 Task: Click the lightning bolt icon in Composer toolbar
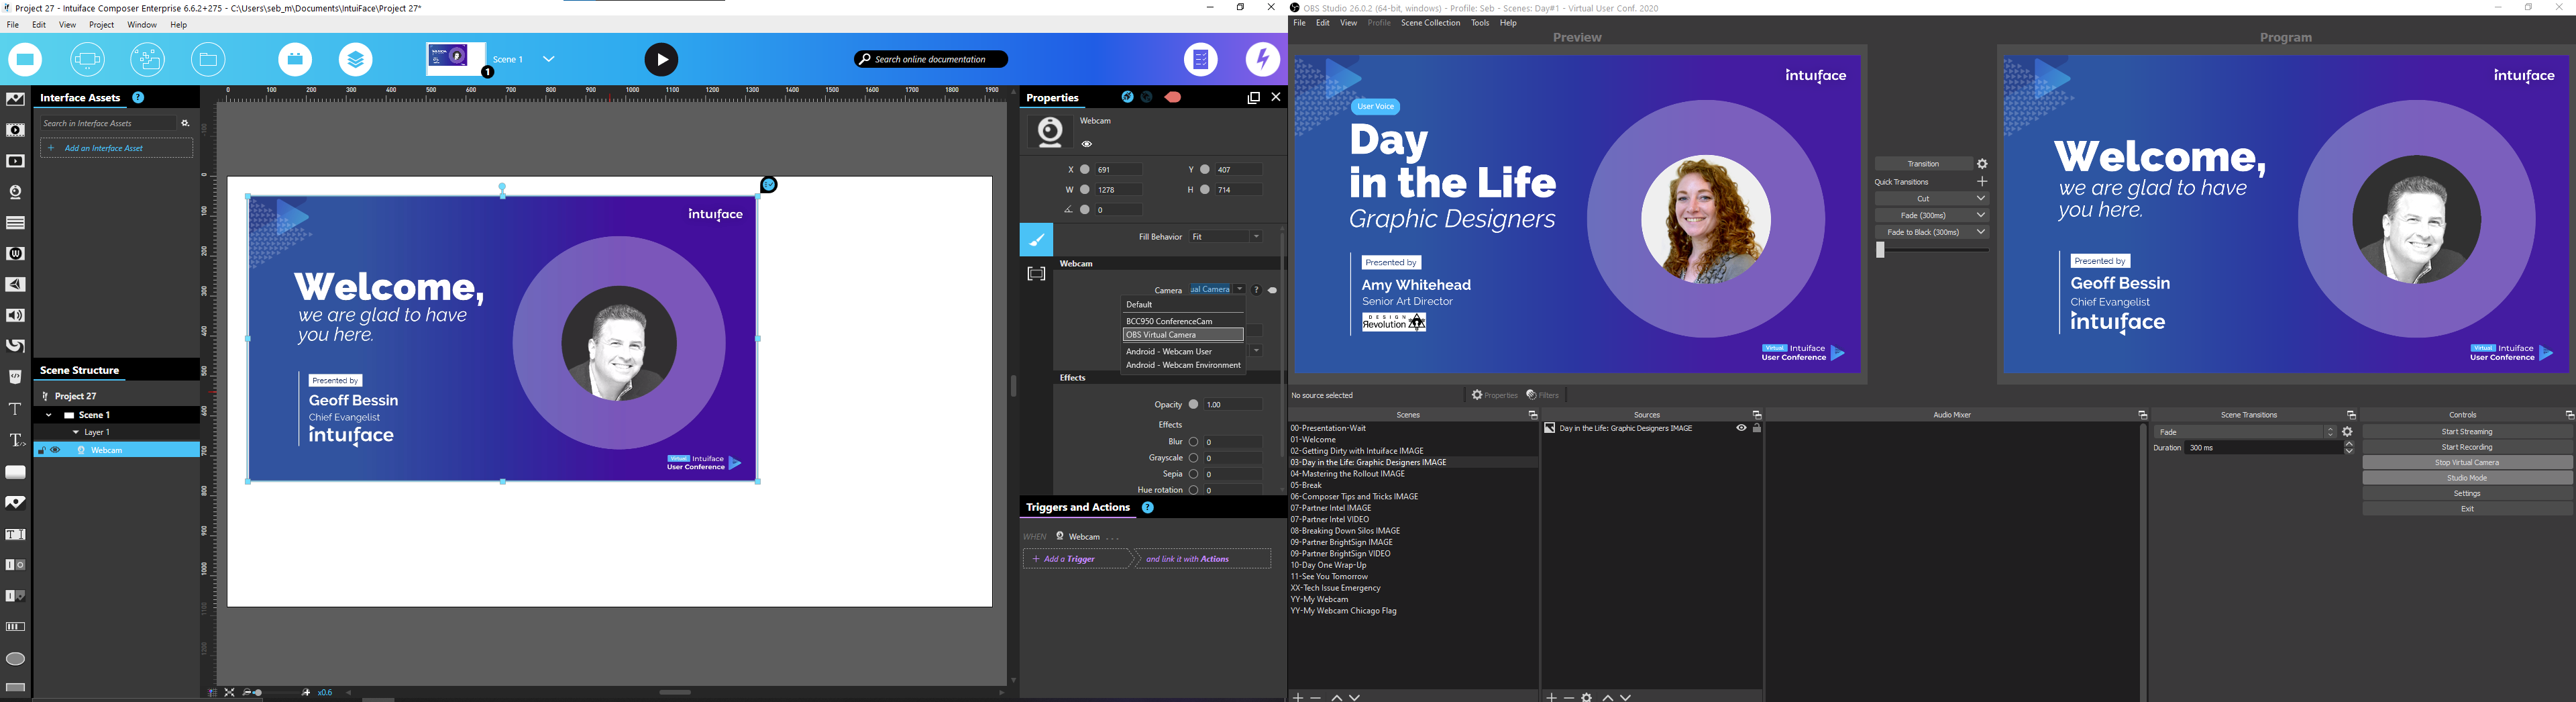tap(1263, 60)
